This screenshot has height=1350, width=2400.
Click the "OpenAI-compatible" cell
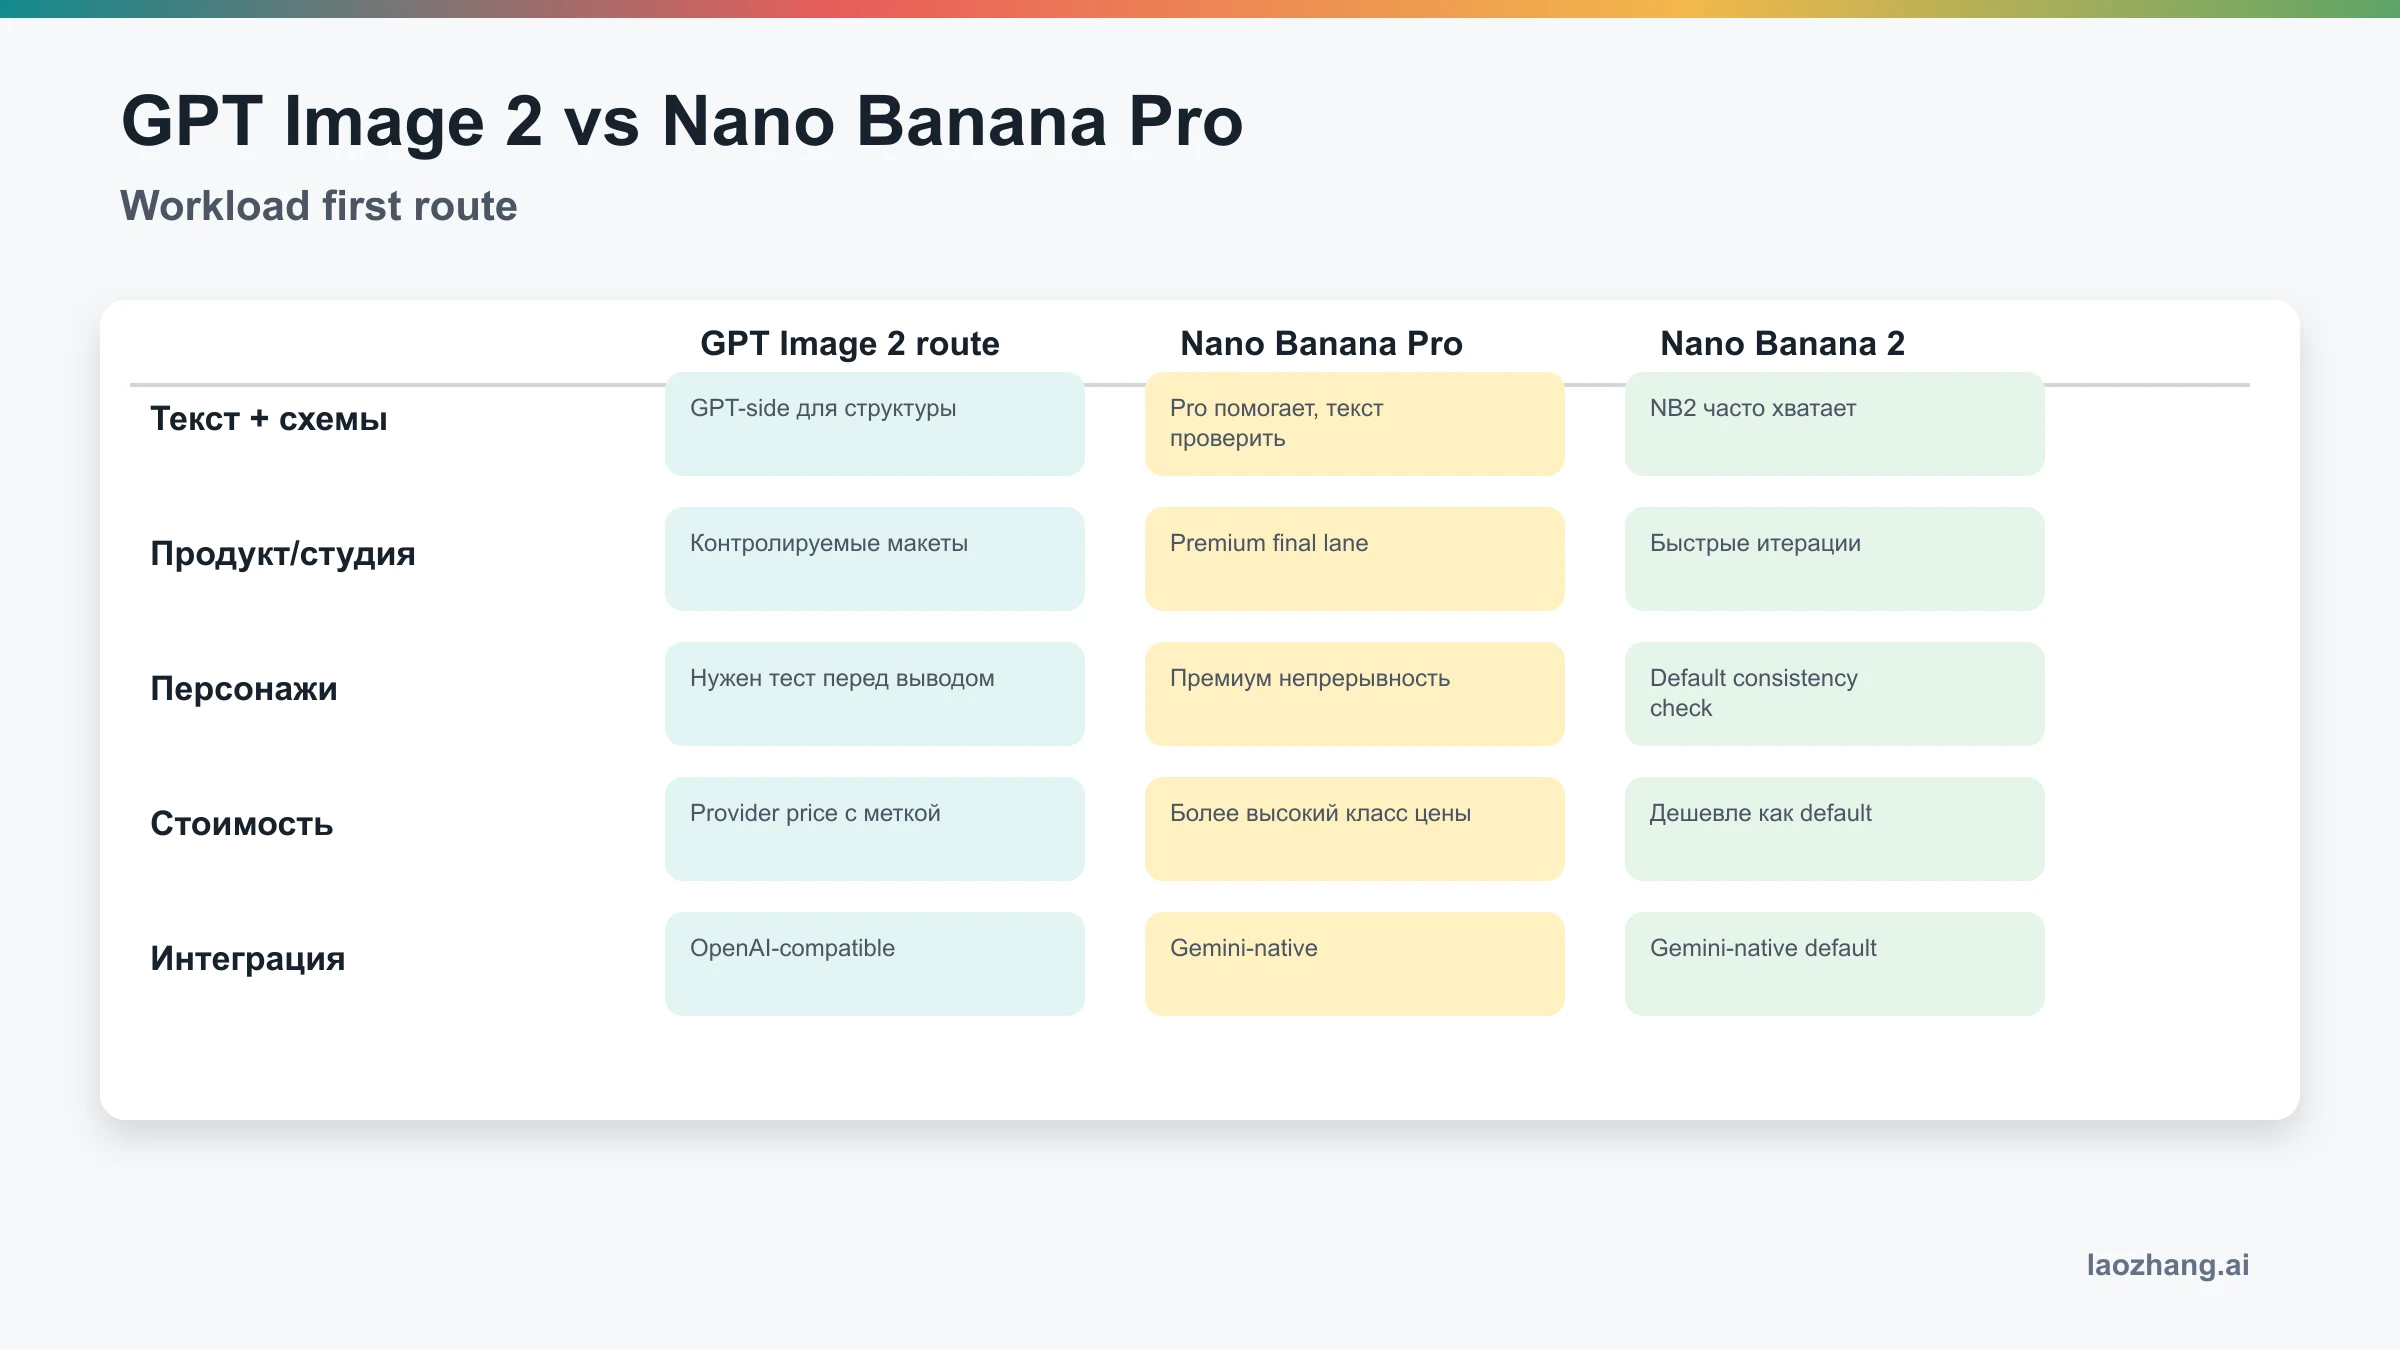[x=874, y=964]
